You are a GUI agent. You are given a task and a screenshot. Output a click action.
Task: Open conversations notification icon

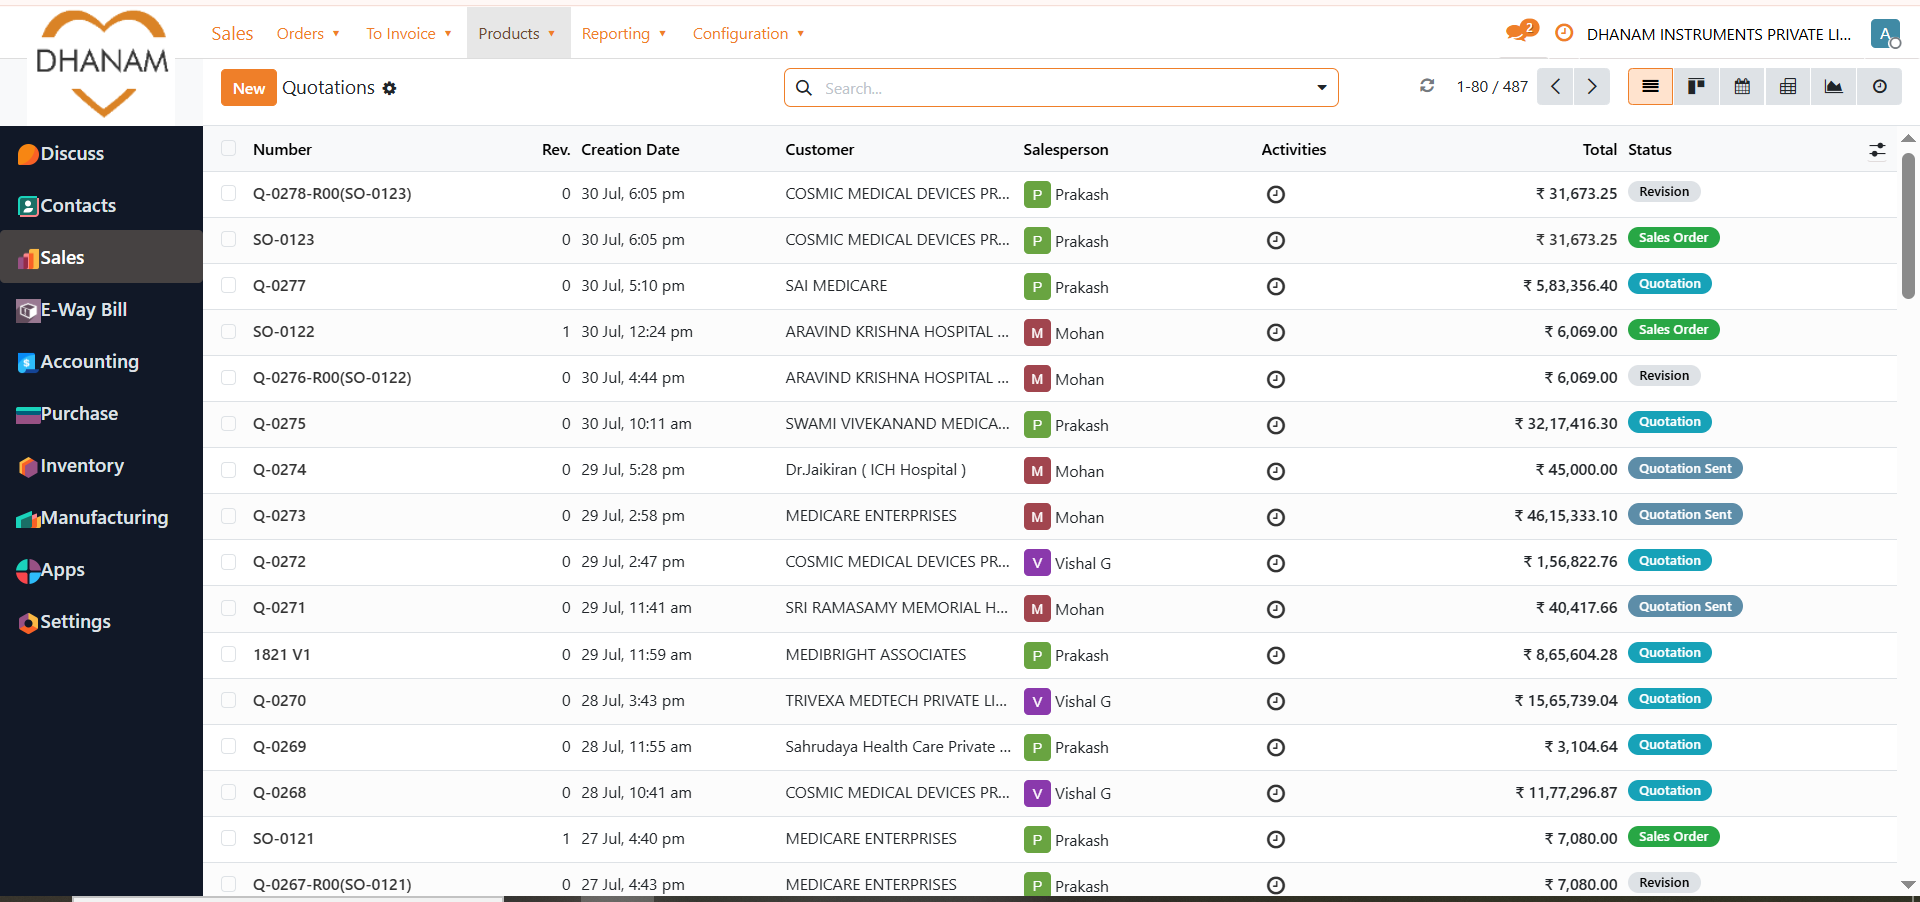(x=1520, y=32)
